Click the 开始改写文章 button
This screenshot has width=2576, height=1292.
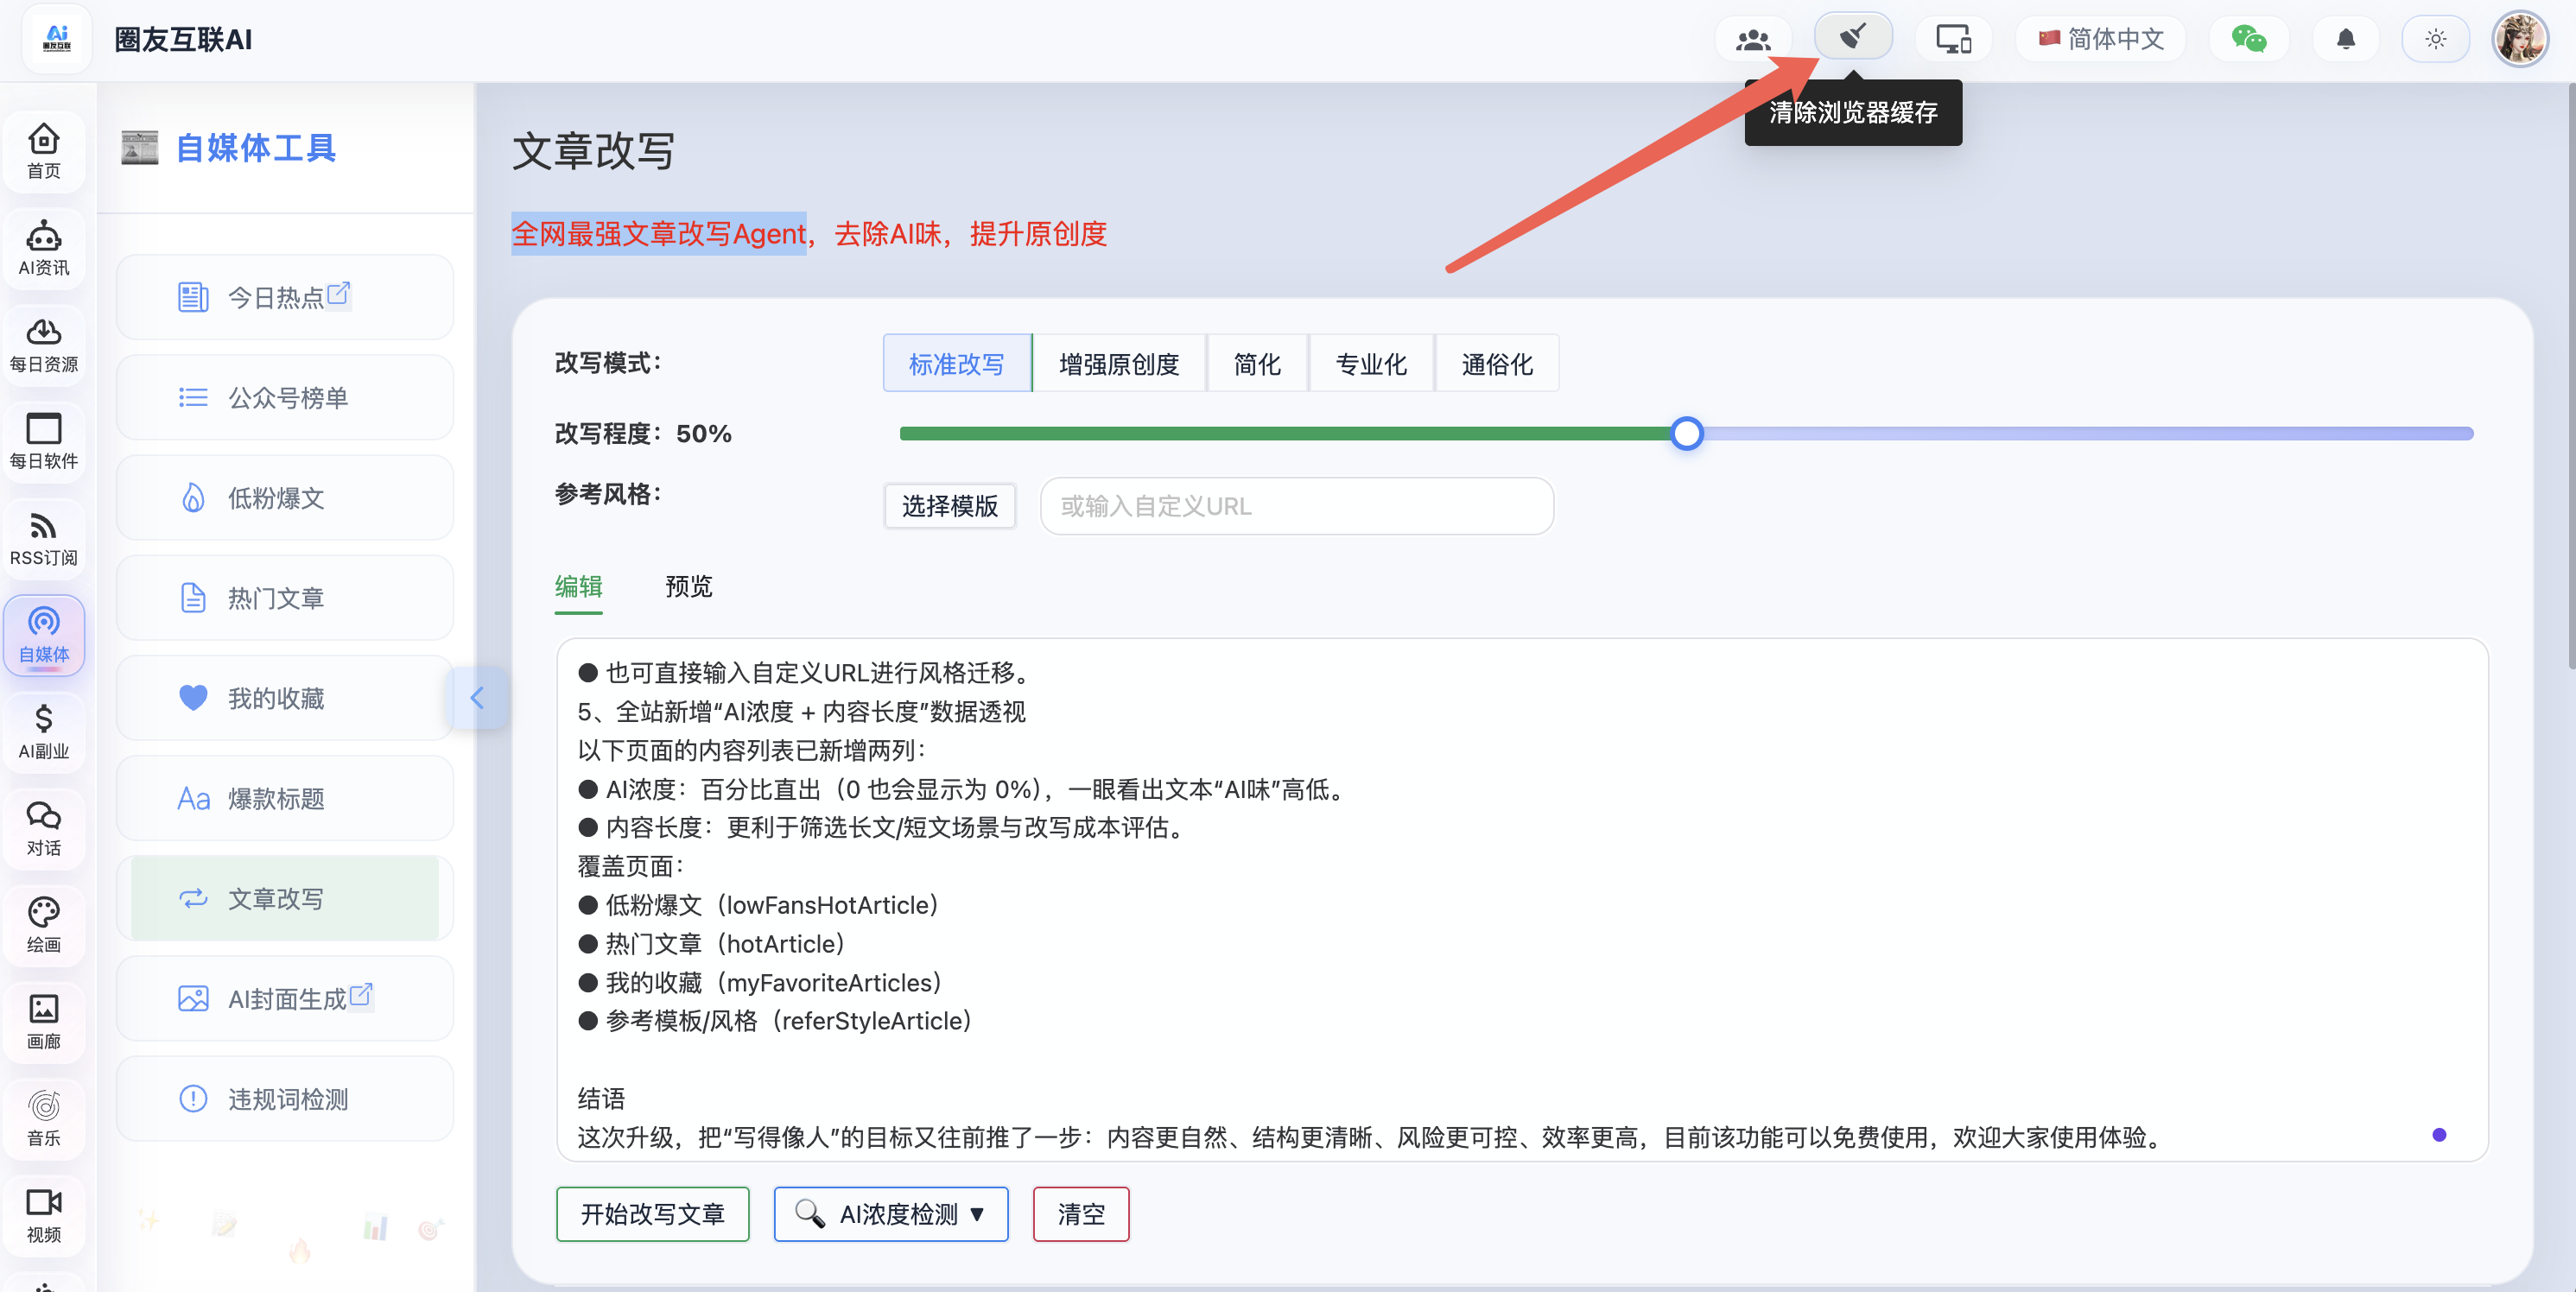tap(652, 1214)
